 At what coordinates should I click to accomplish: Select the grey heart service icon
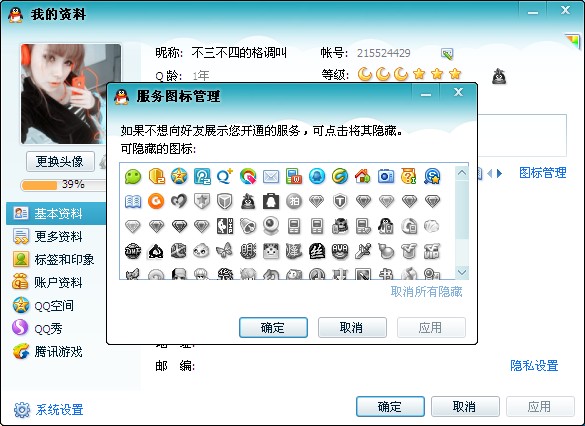click(179, 201)
